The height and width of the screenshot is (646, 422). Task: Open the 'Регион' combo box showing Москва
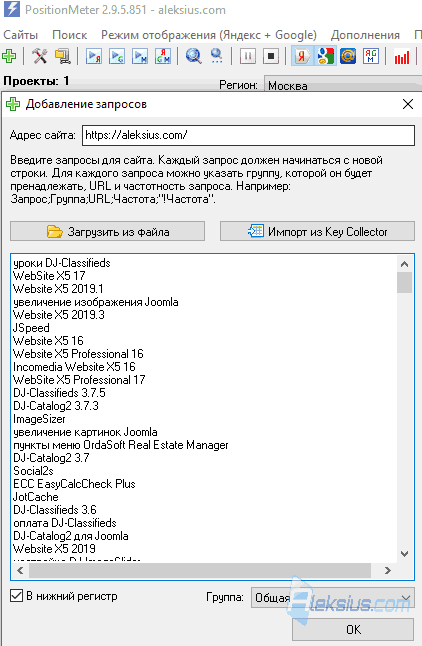pyautogui.click(x=343, y=85)
